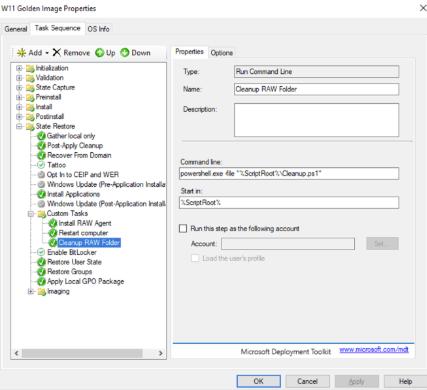The image size is (427, 390).
Task: Click the tree scrollbar right arrow
Action: [x=160, y=353]
